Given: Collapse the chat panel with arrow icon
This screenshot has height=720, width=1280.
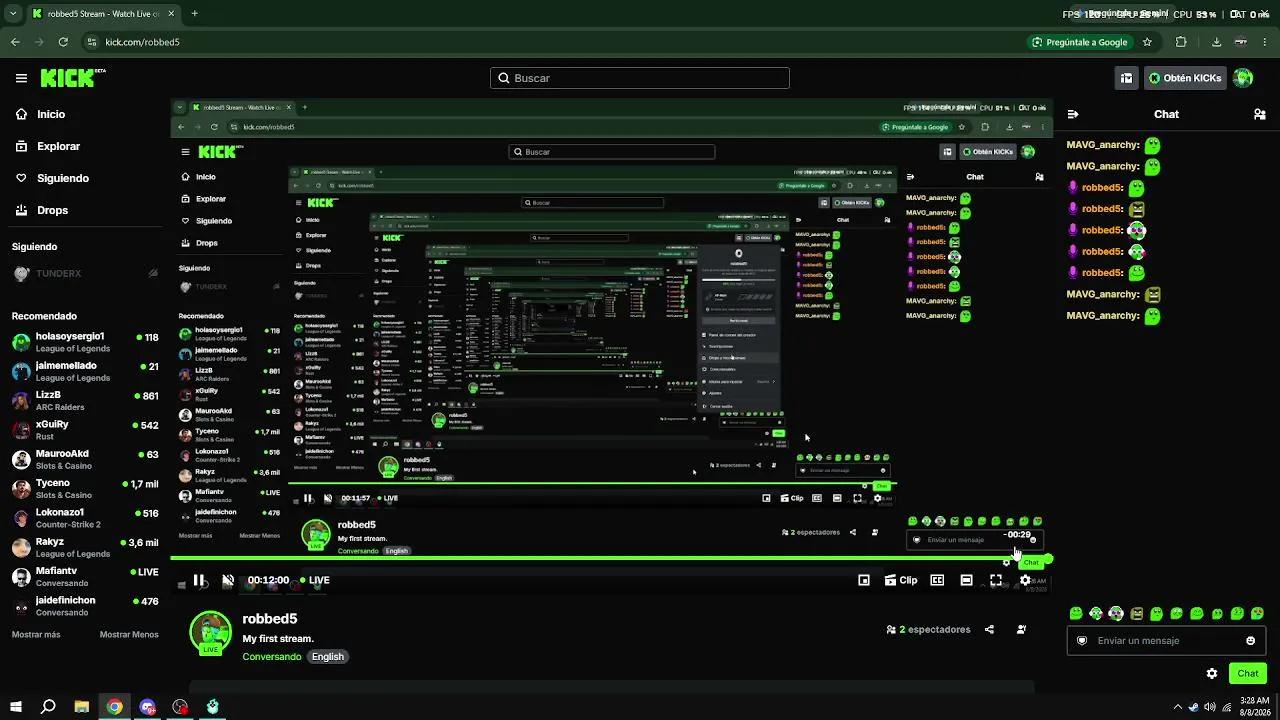Looking at the screenshot, I should tap(1073, 114).
